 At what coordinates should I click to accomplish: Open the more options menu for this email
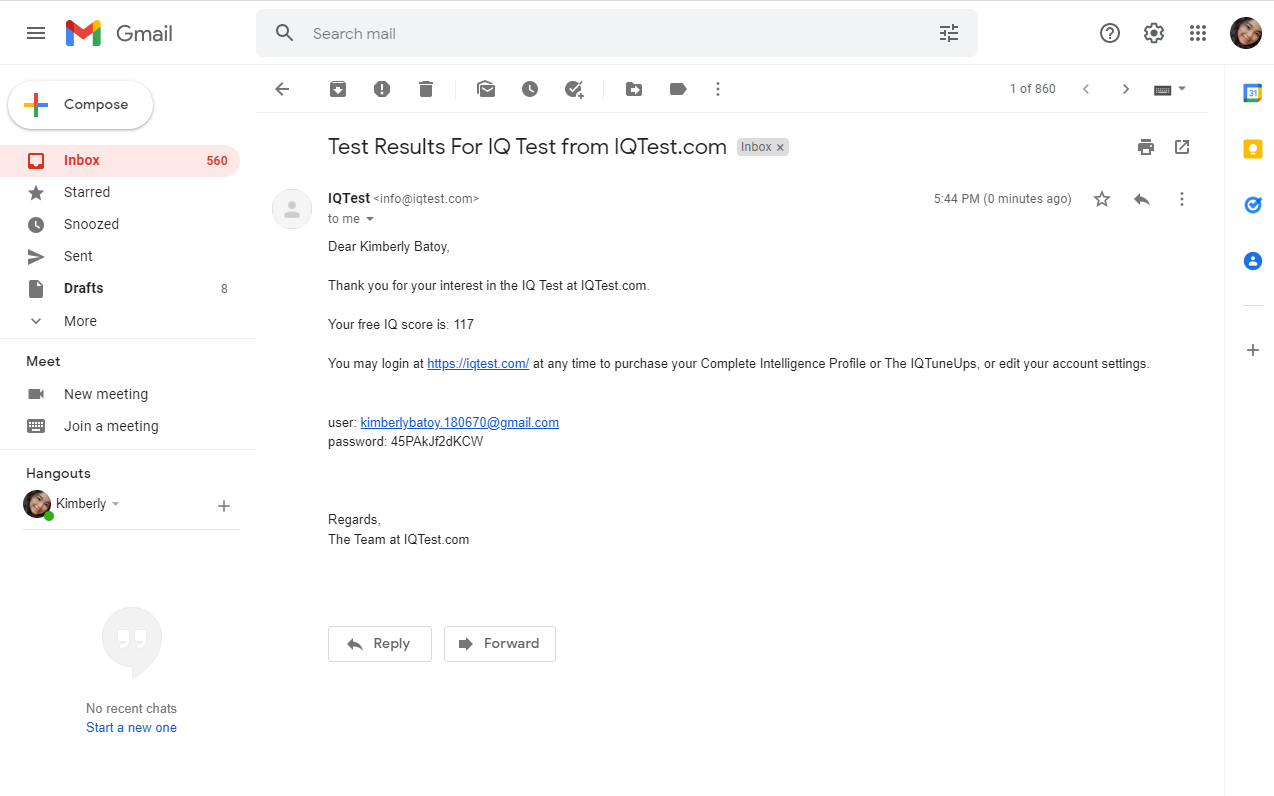pyautogui.click(x=1182, y=199)
